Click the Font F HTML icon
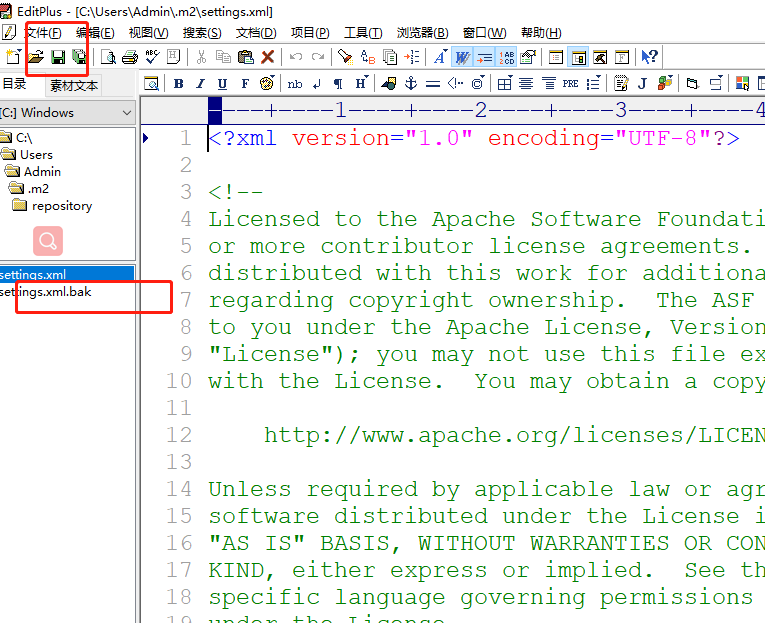Viewport: 765px width, 623px height. tap(245, 84)
